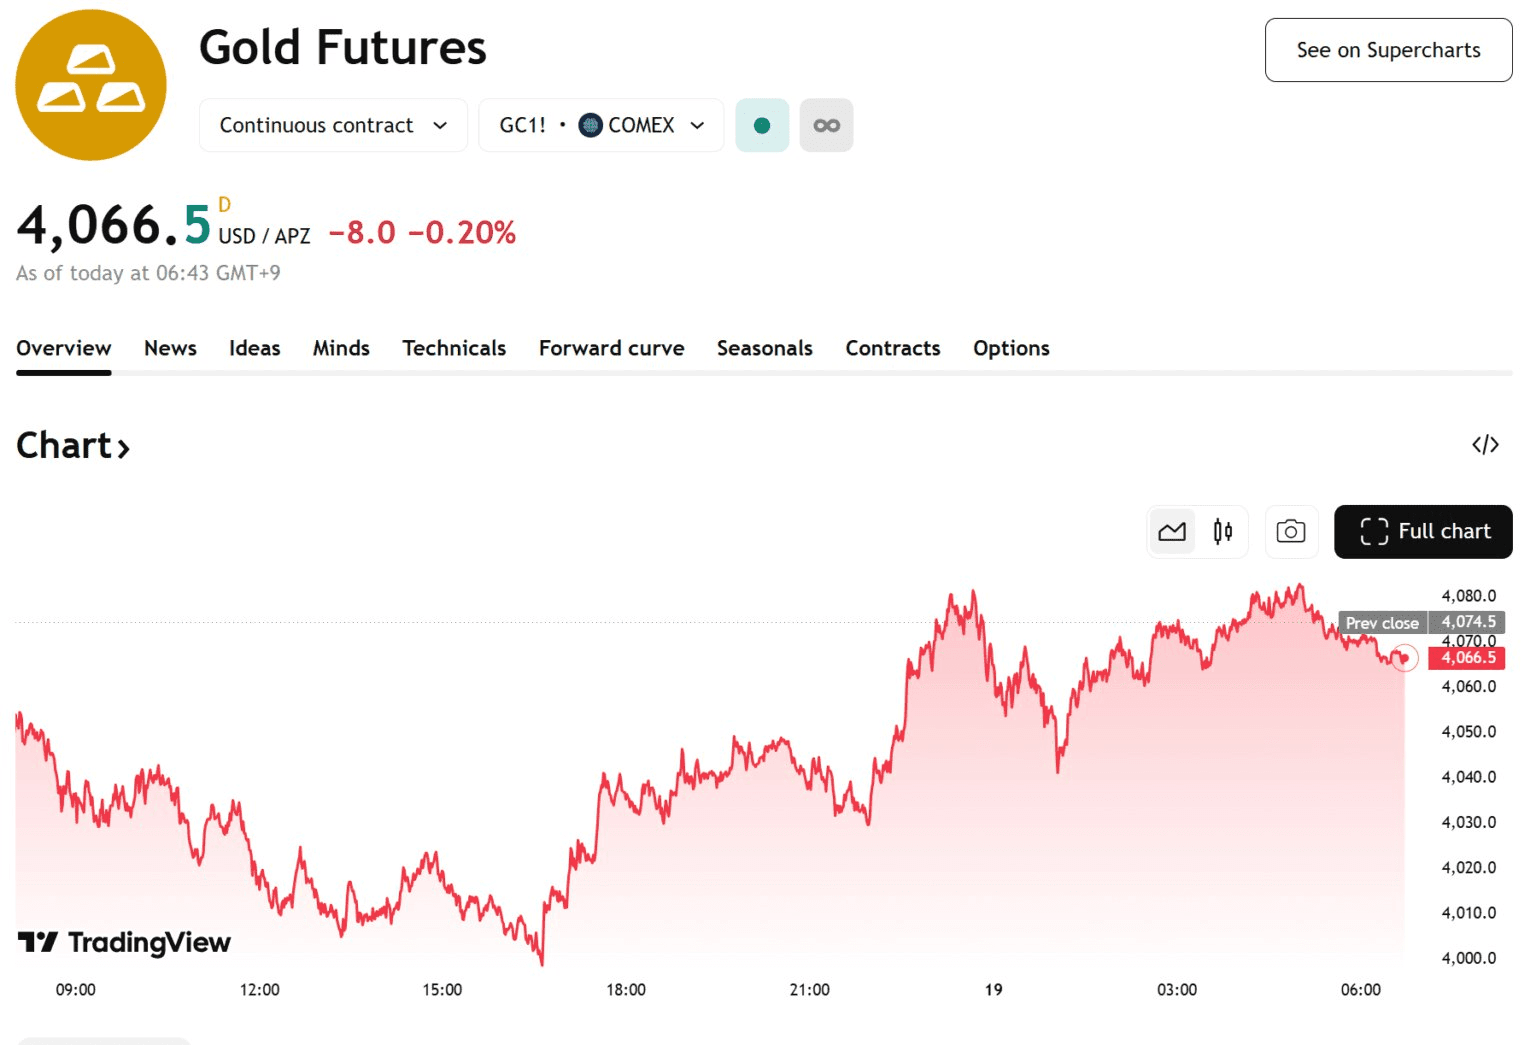
Task: Open the Forward curve tab
Action: tap(611, 349)
